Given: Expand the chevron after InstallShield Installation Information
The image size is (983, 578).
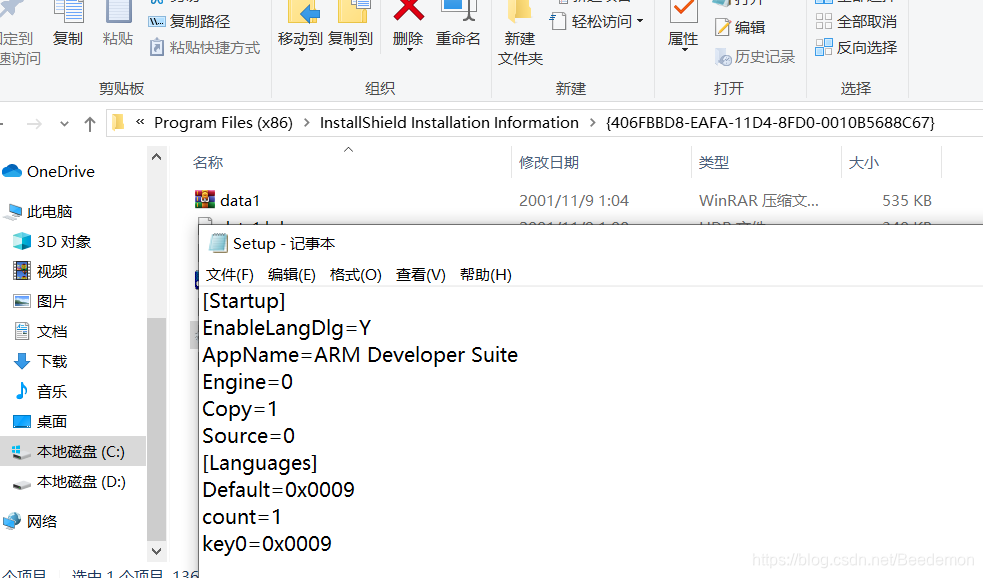Looking at the screenshot, I should 592,123.
